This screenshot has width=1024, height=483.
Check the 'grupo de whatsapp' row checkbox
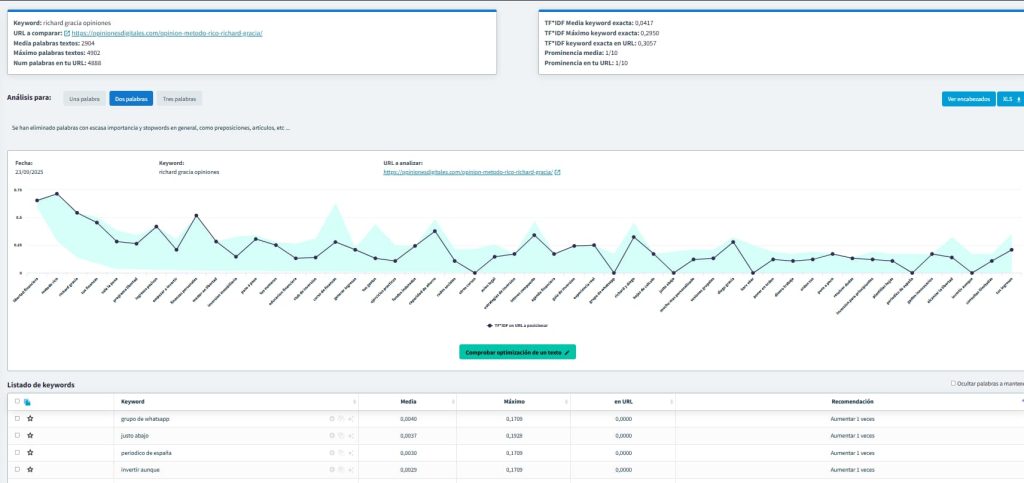coord(18,418)
